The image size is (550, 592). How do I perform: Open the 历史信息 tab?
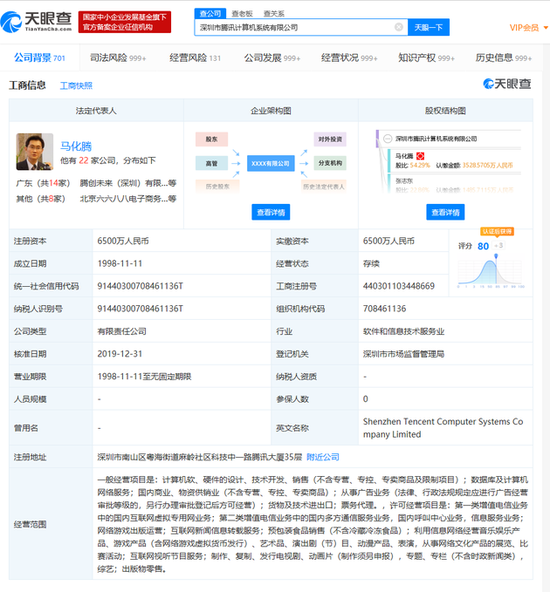coord(504,58)
